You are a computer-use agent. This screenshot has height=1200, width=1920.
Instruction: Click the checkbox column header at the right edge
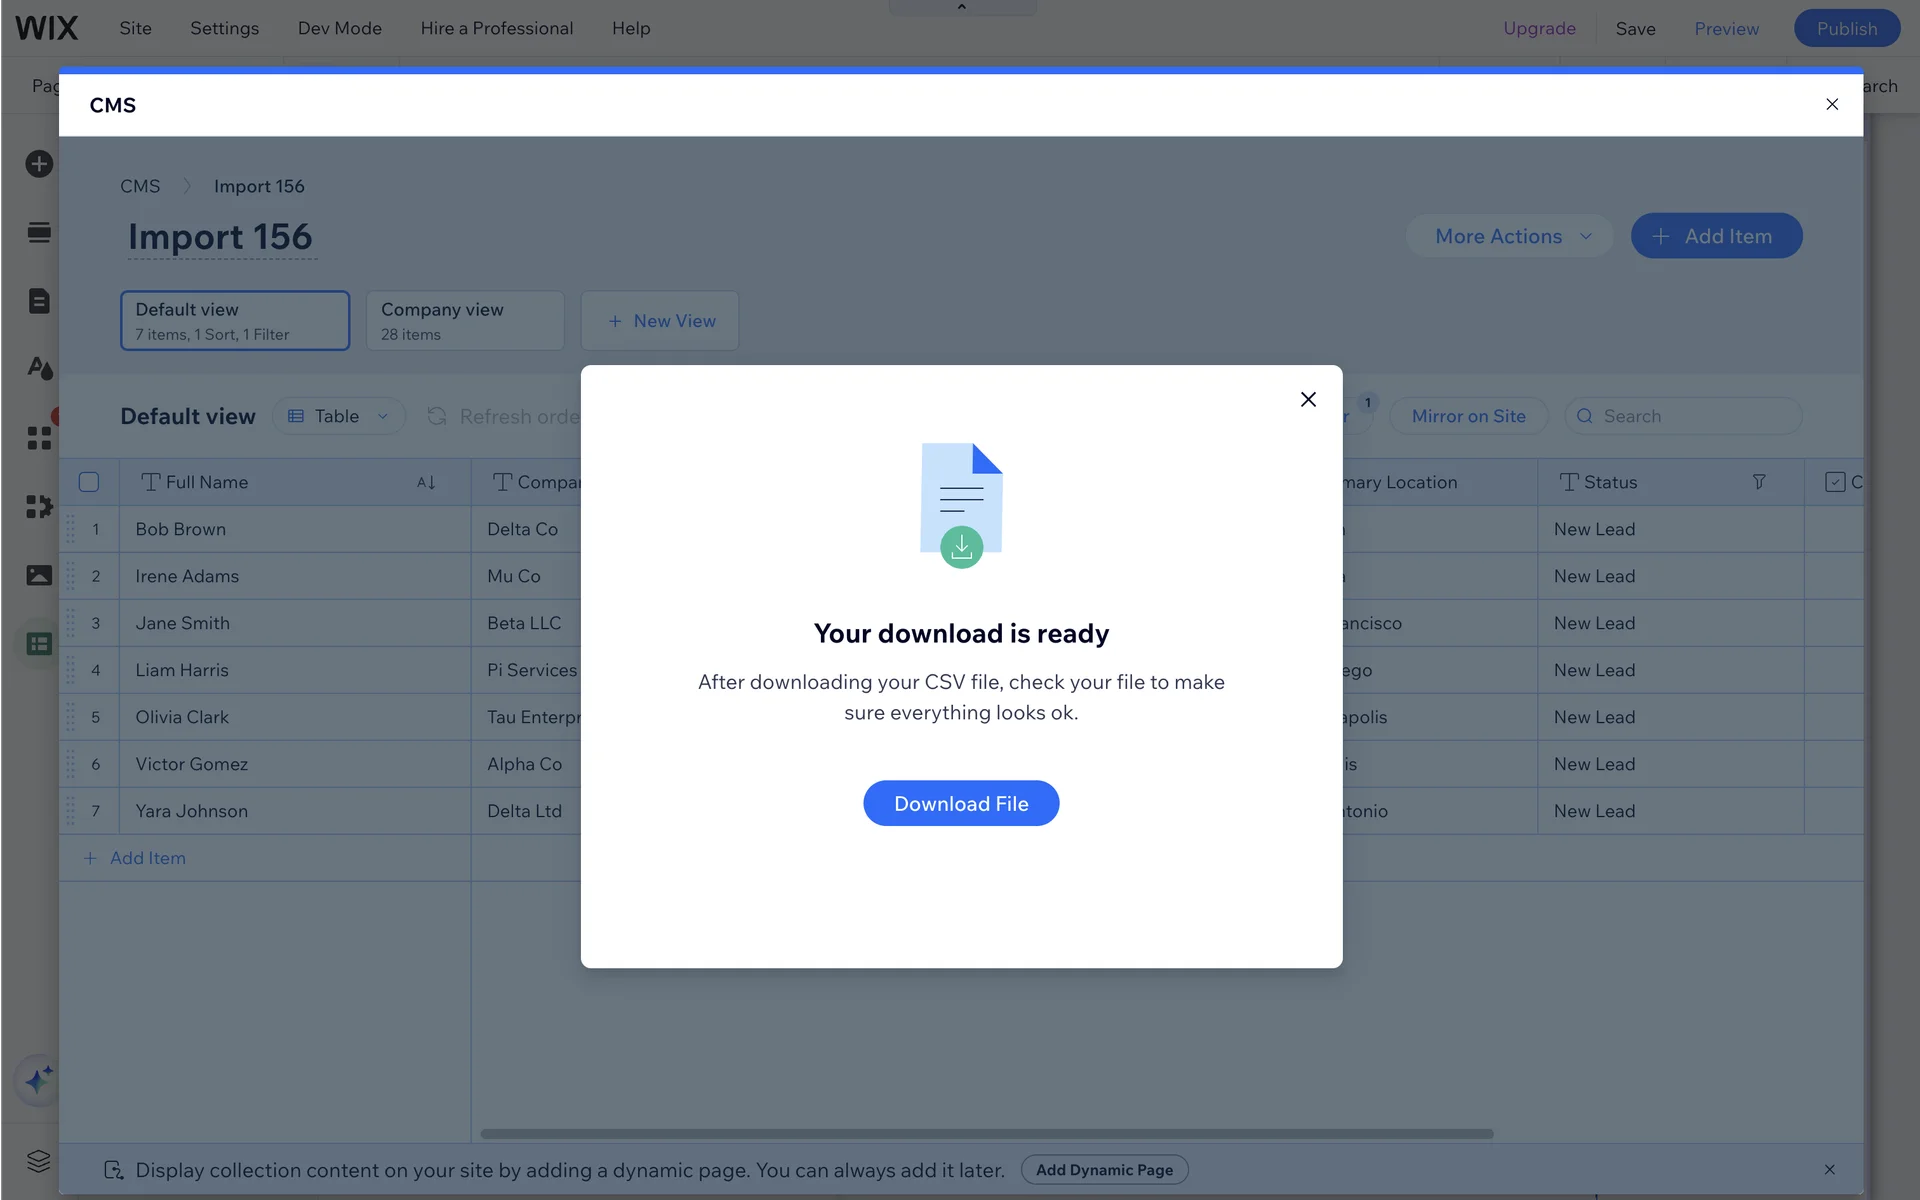pos(1836,482)
